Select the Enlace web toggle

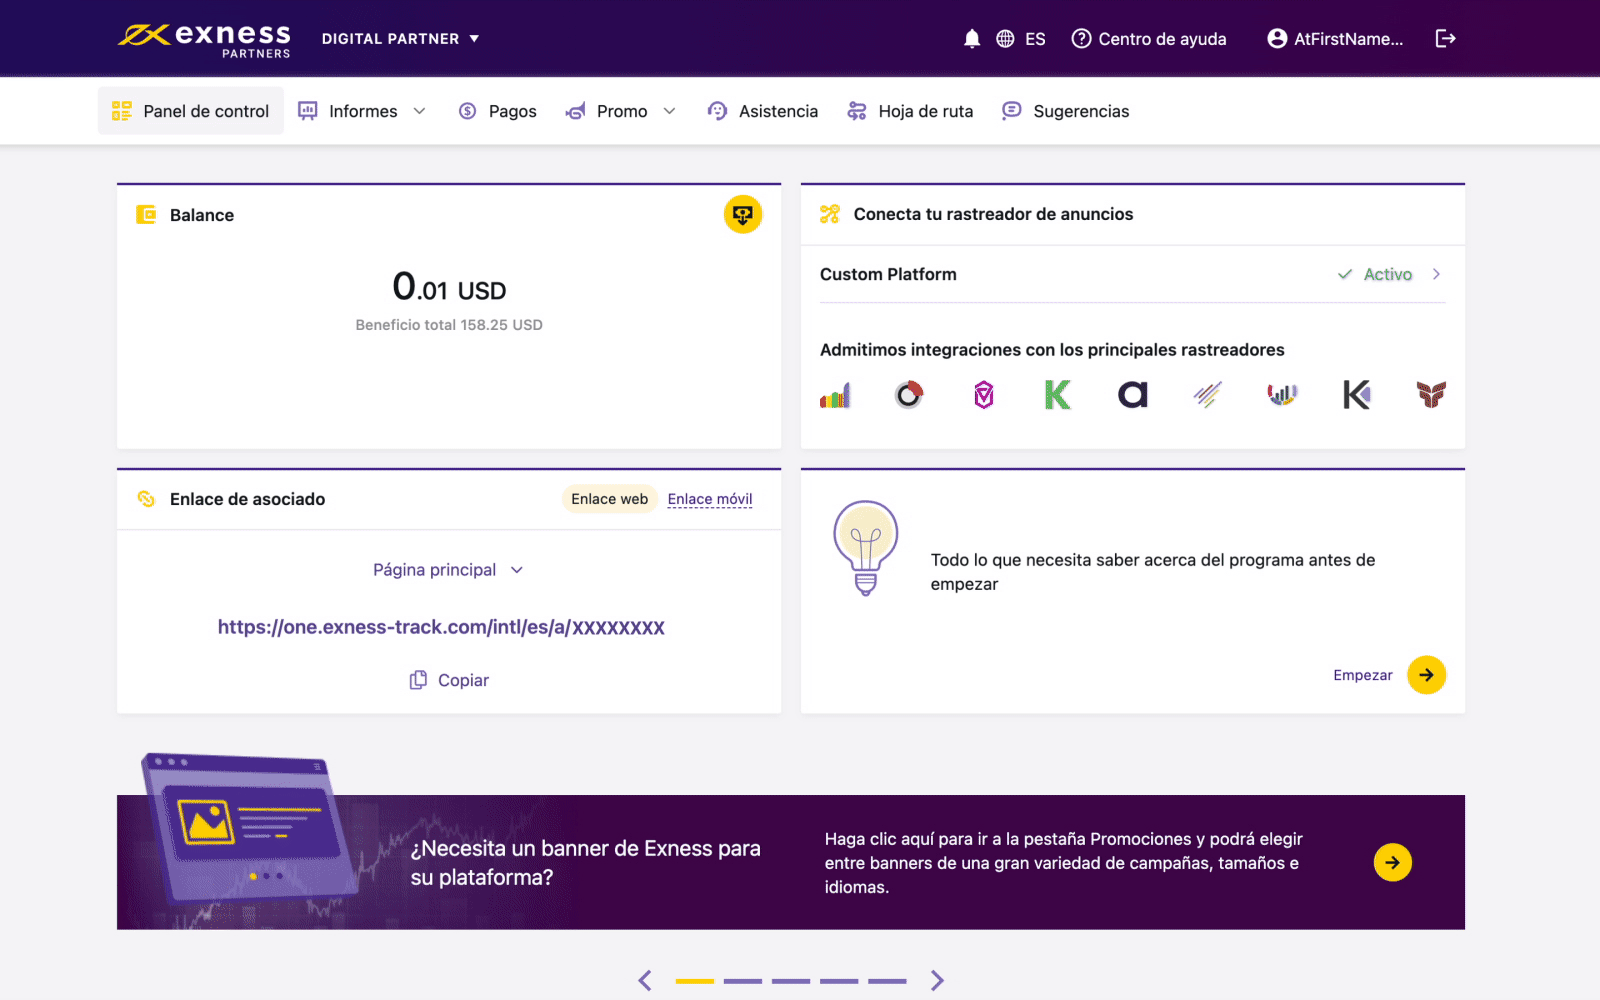click(609, 499)
